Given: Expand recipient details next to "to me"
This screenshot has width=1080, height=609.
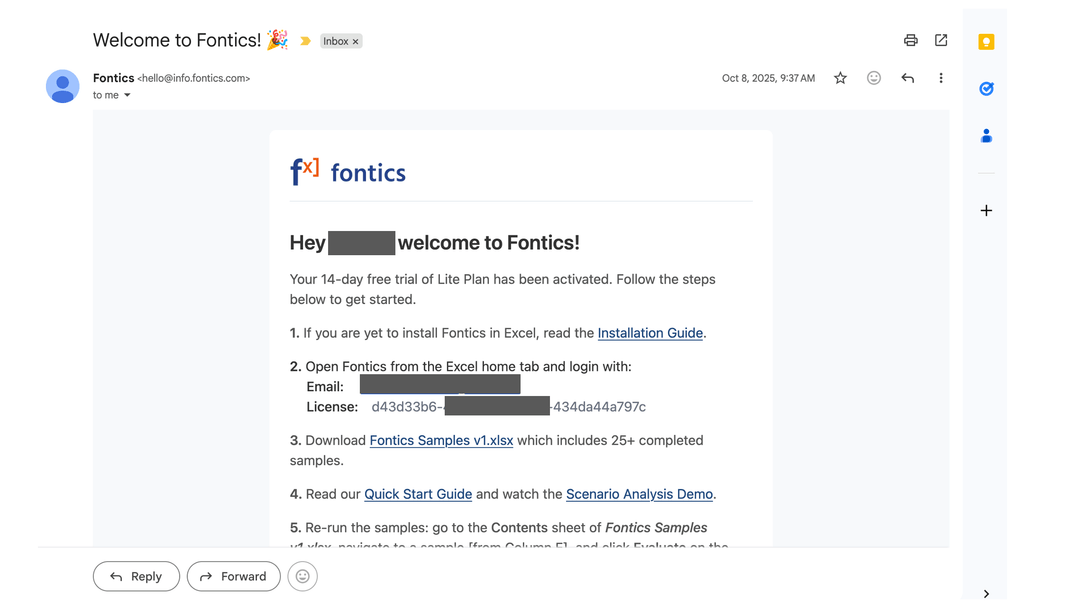Looking at the screenshot, I should 127,96.
